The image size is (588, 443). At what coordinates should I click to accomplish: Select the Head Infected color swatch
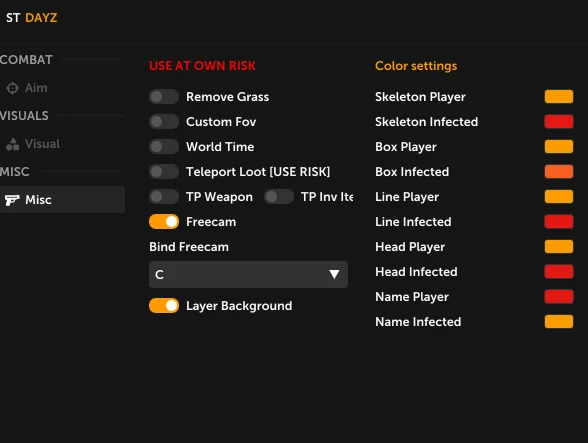pos(559,272)
